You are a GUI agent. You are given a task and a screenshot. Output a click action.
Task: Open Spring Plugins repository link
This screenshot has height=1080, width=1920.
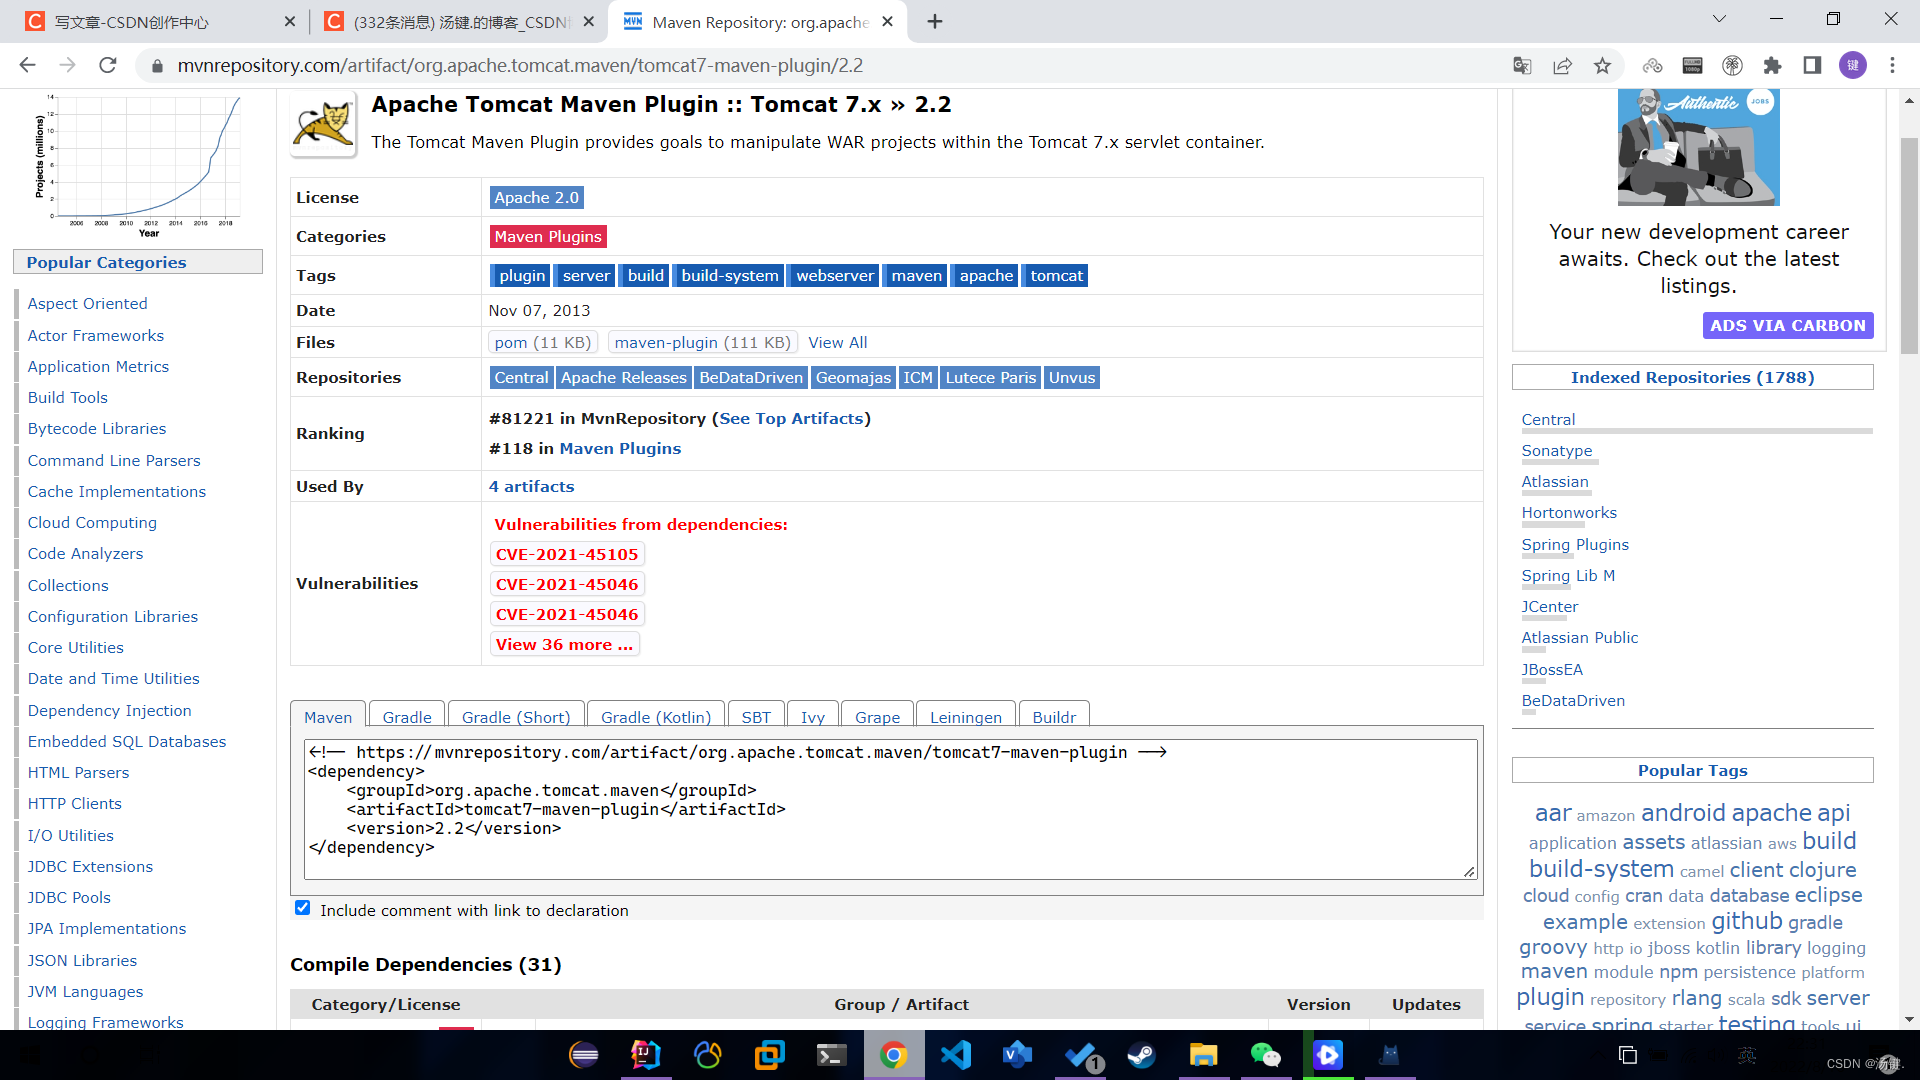pyautogui.click(x=1575, y=545)
